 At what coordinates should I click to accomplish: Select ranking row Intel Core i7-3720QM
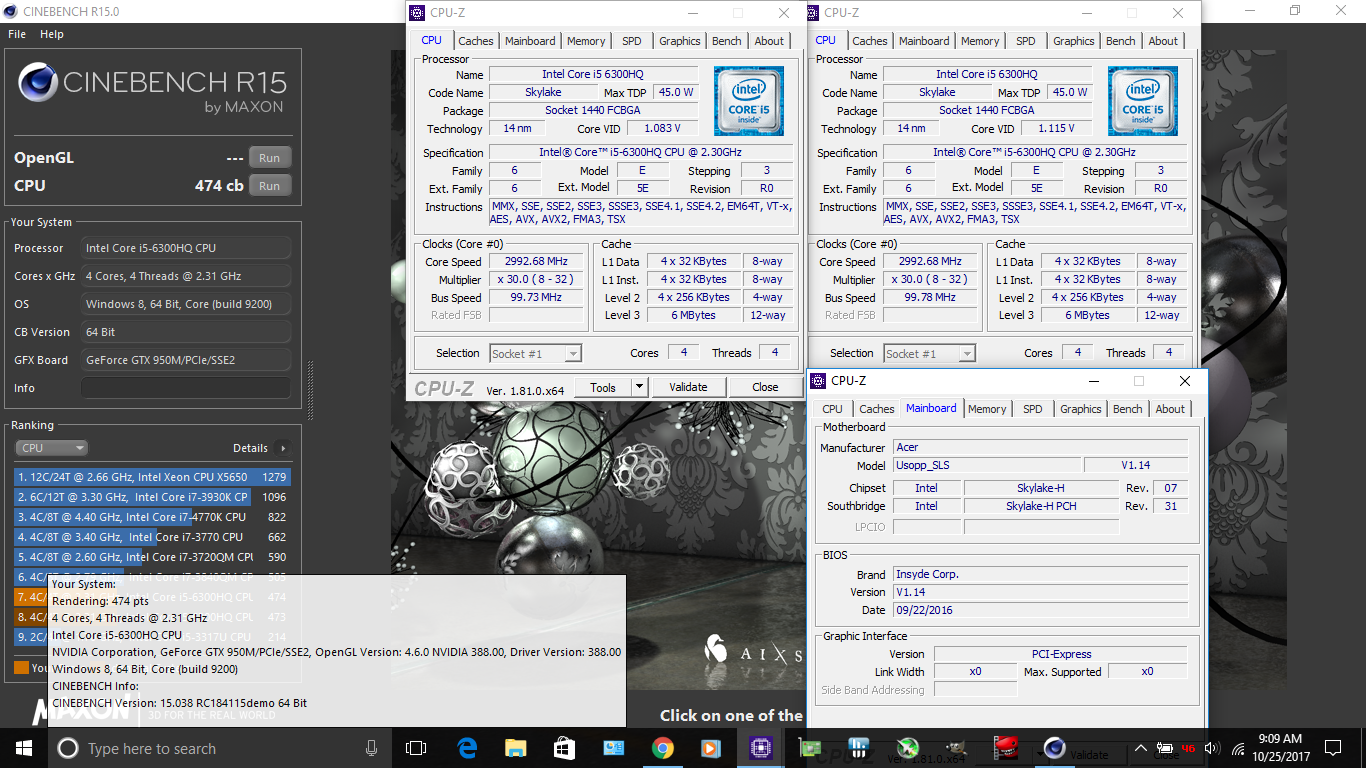pyautogui.click(x=151, y=557)
